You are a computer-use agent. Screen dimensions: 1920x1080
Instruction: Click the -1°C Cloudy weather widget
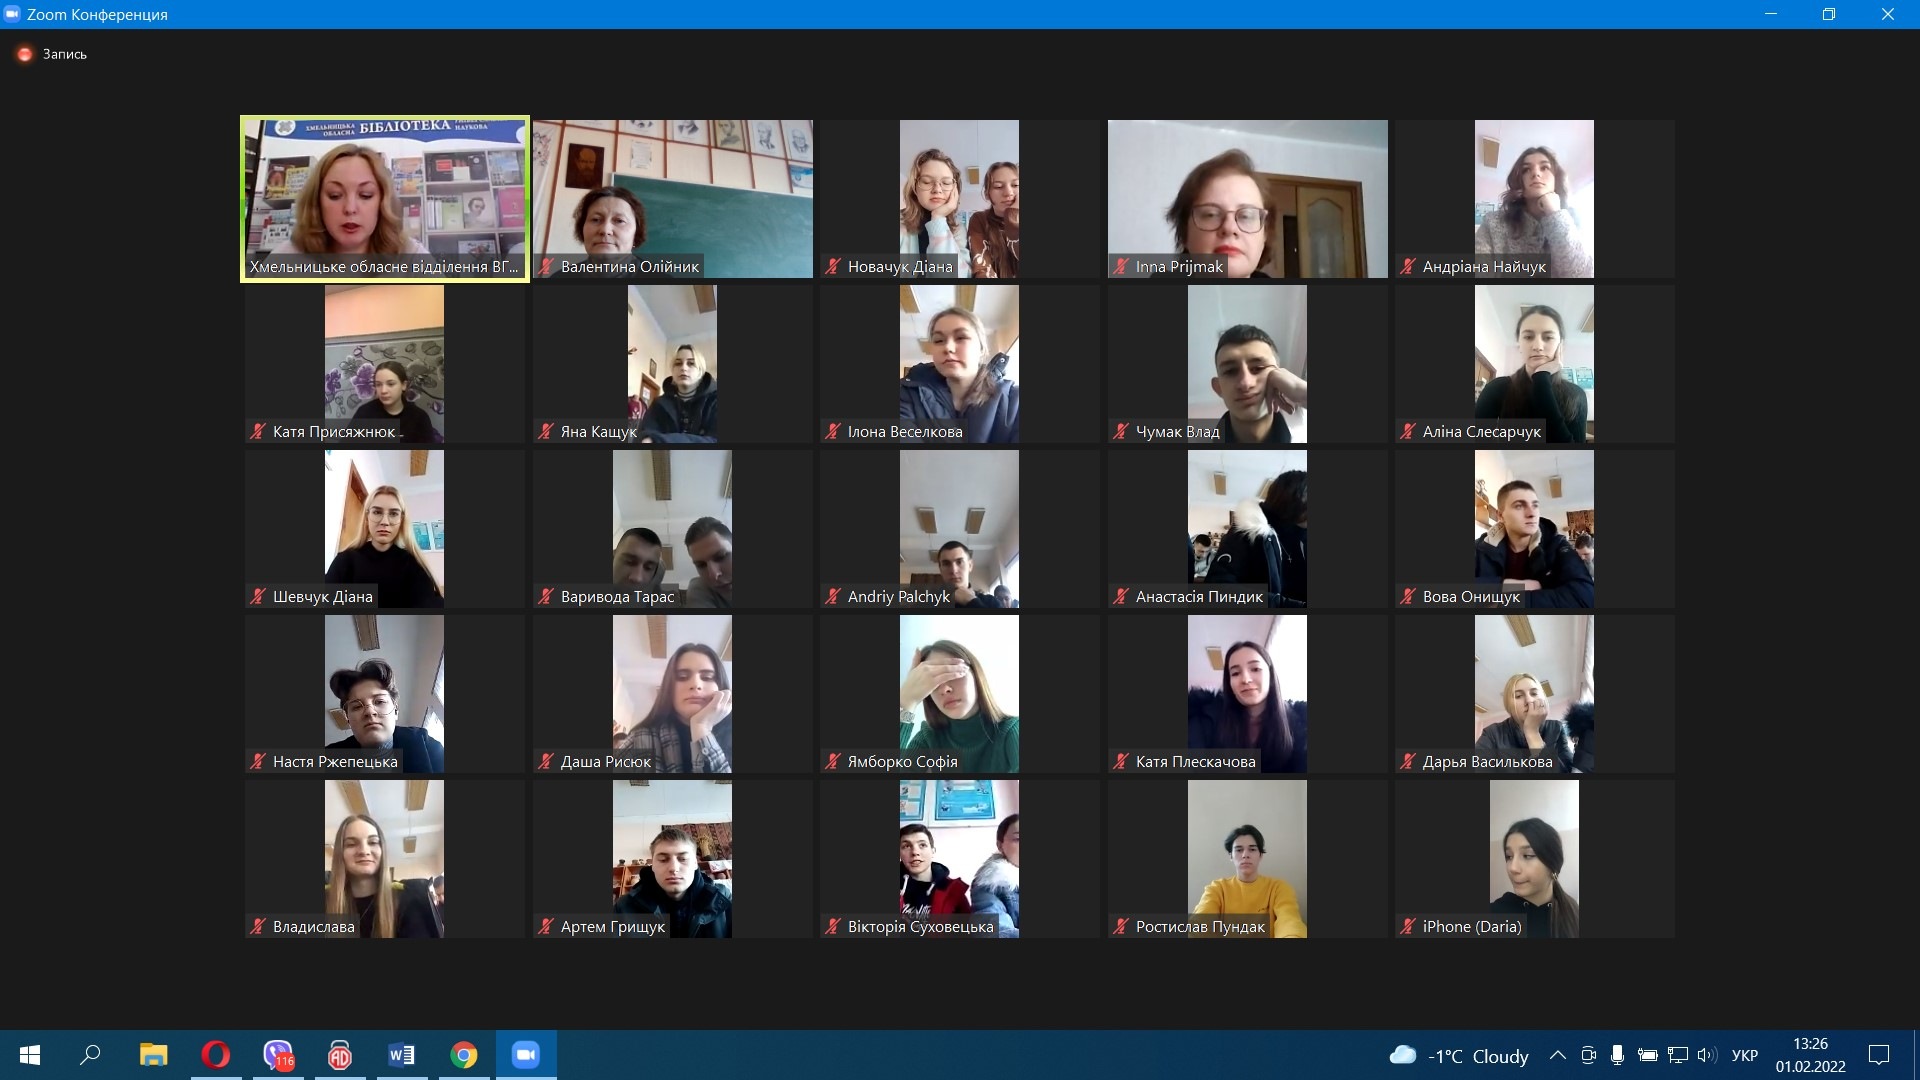[x=1459, y=1055]
